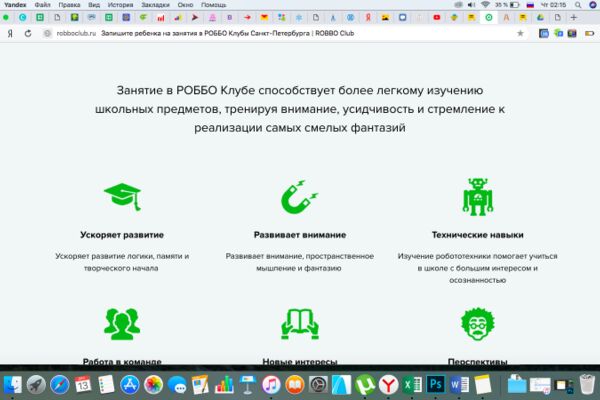Image resolution: width=600 pixels, height=400 pixels.
Task: Reload the page with the refresh button
Action: [x=28, y=33]
